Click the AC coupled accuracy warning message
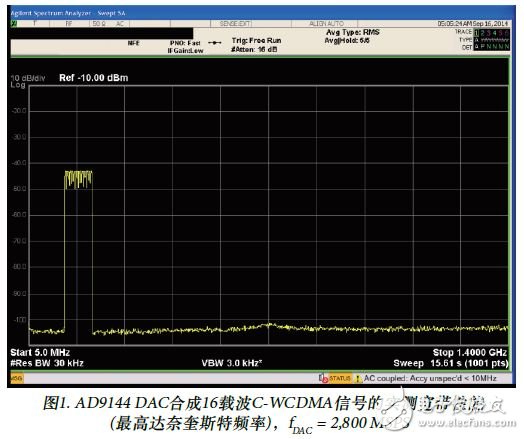 (x=430, y=378)
